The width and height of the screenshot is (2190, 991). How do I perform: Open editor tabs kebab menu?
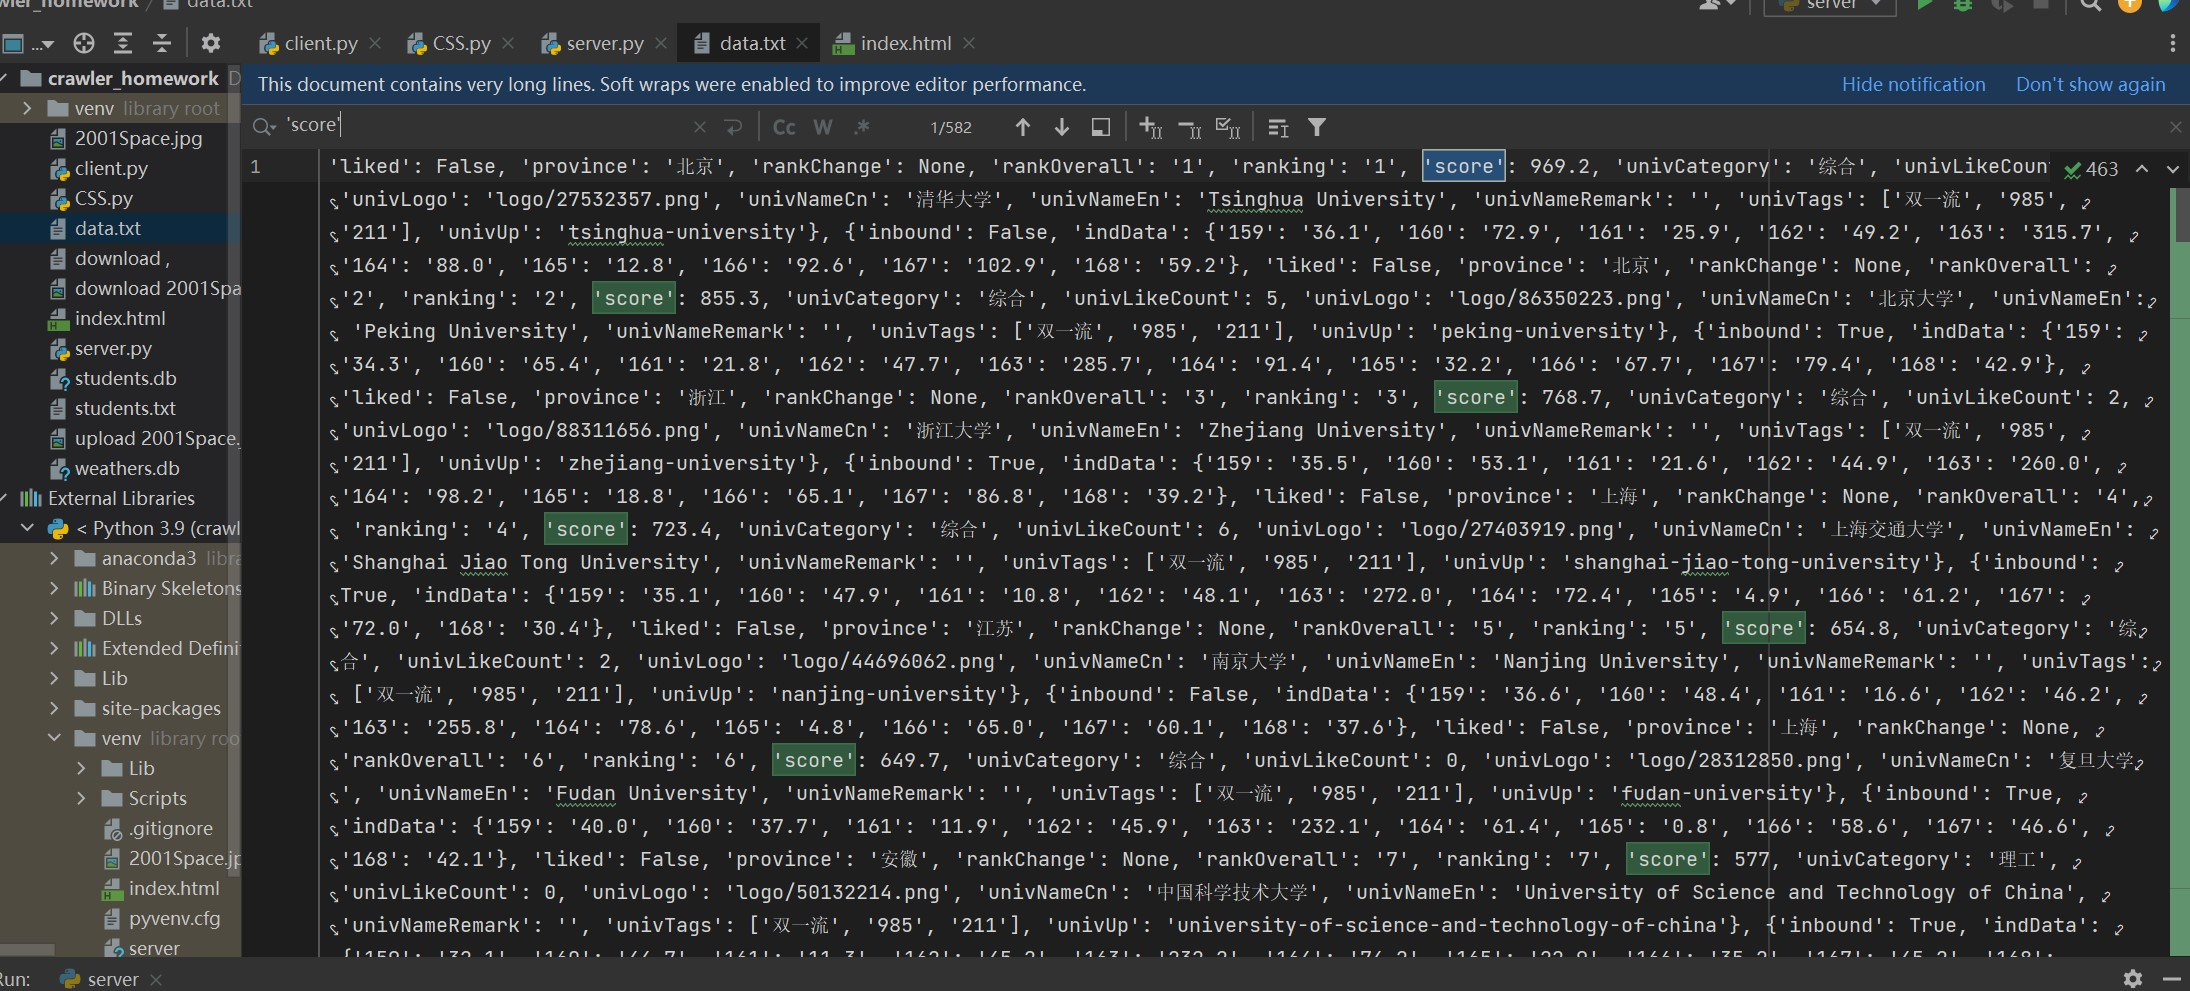tap(2172, 43)
